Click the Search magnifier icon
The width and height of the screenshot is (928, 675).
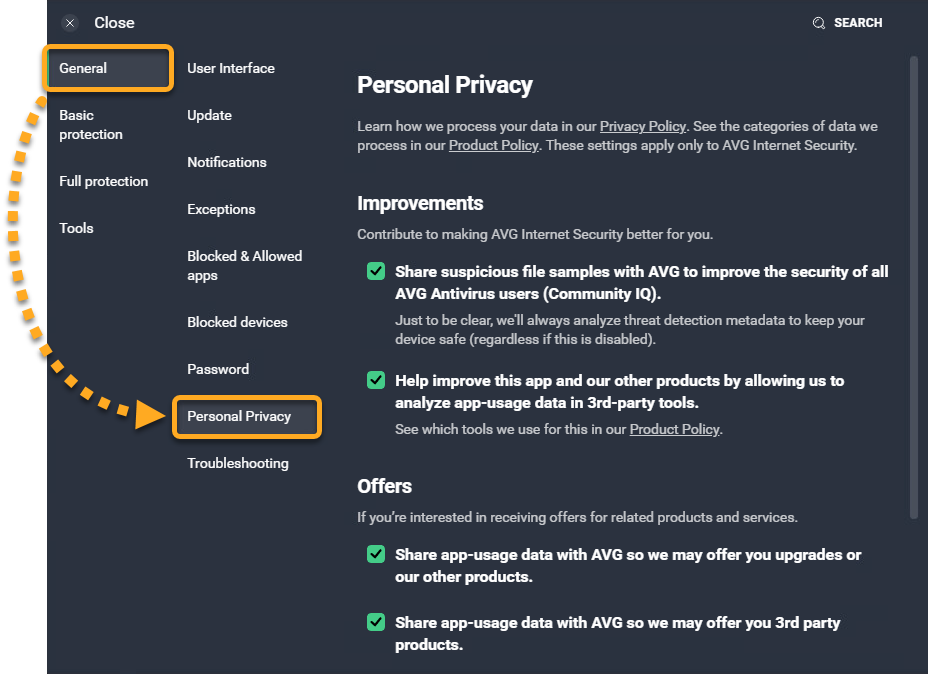(819, 23)
